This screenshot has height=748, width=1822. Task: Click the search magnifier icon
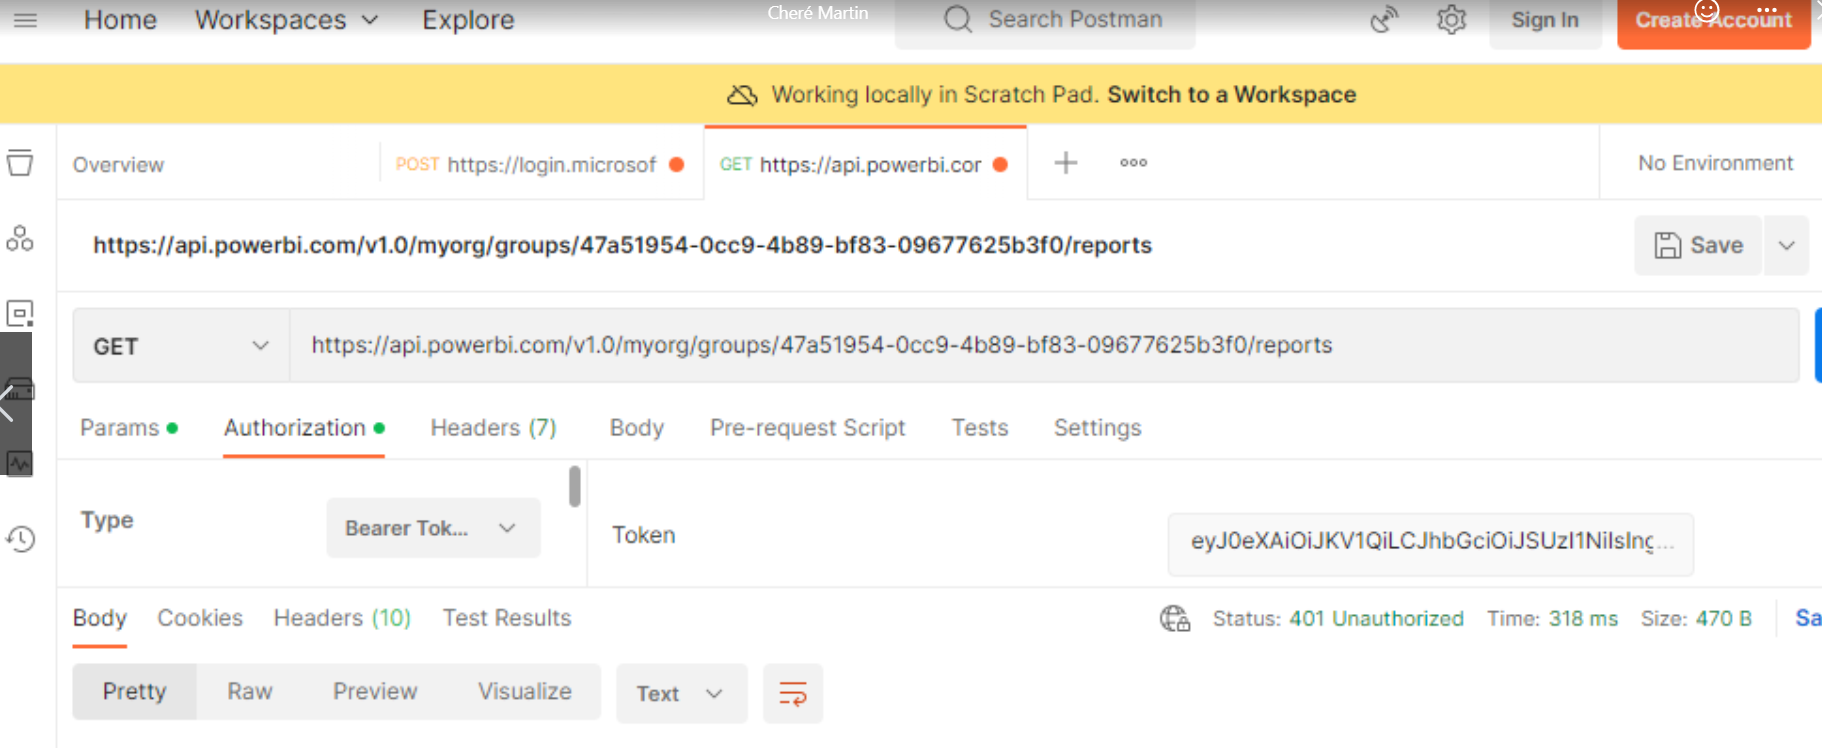click(958, 19)
